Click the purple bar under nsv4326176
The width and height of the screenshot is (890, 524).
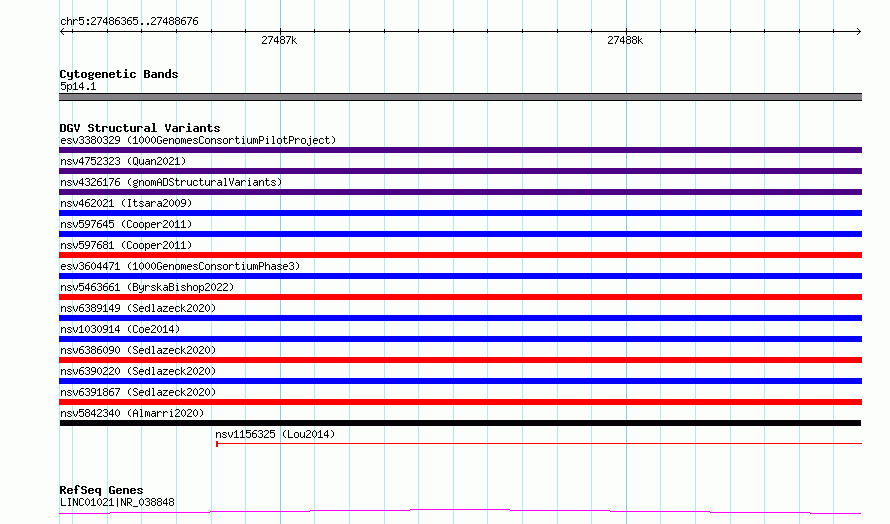pos(460,192)
